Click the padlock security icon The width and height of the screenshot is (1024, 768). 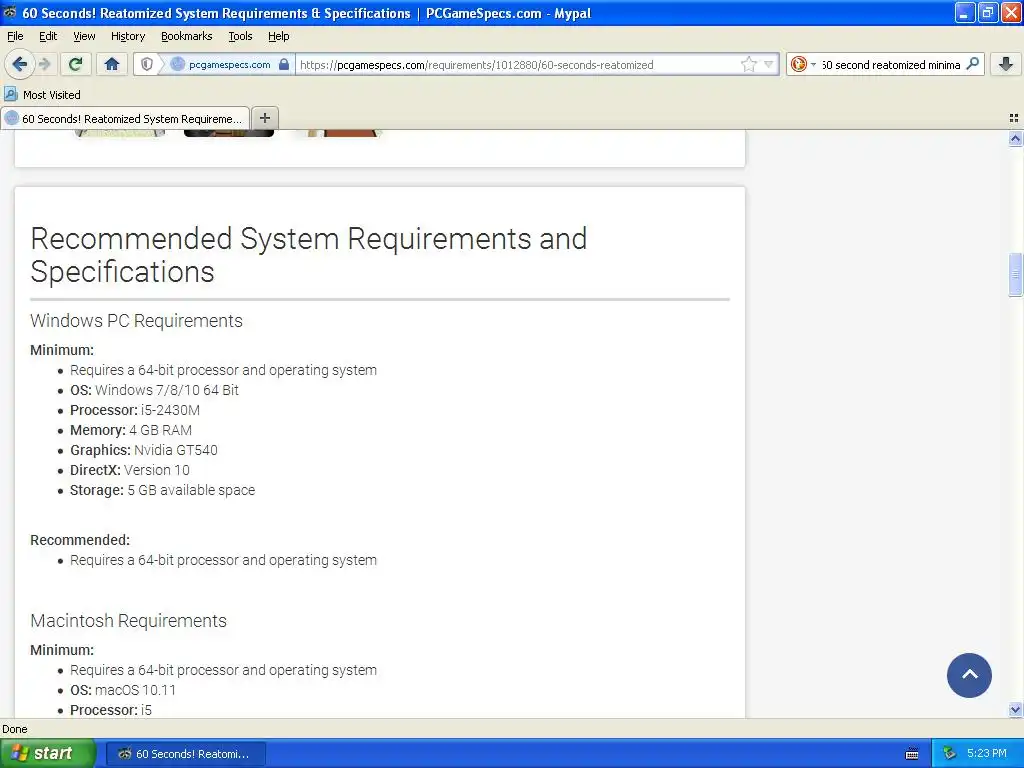pos(283,64)
